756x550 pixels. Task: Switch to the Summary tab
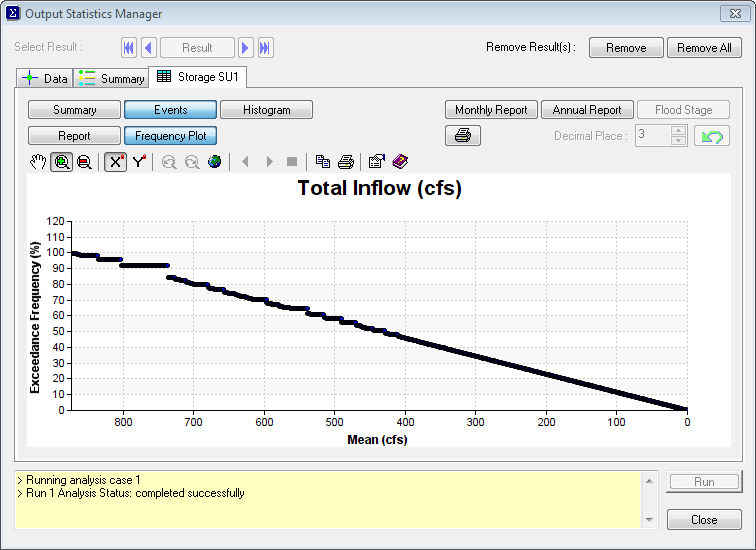[111, 79]
